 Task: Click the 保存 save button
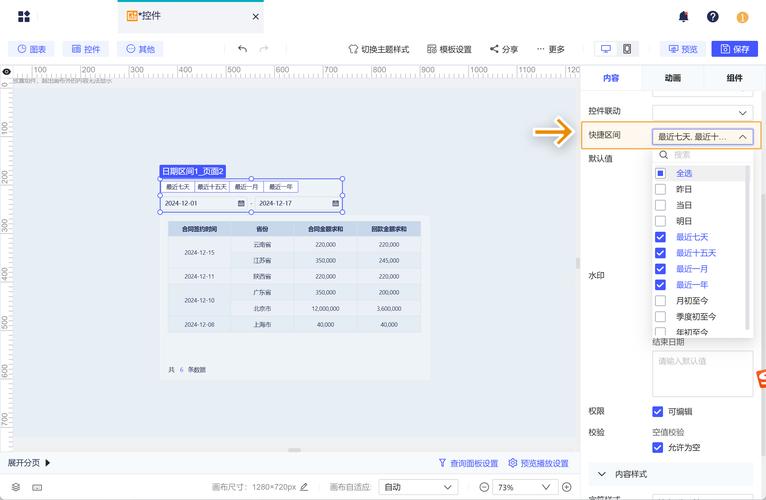[x=734, y=49]
